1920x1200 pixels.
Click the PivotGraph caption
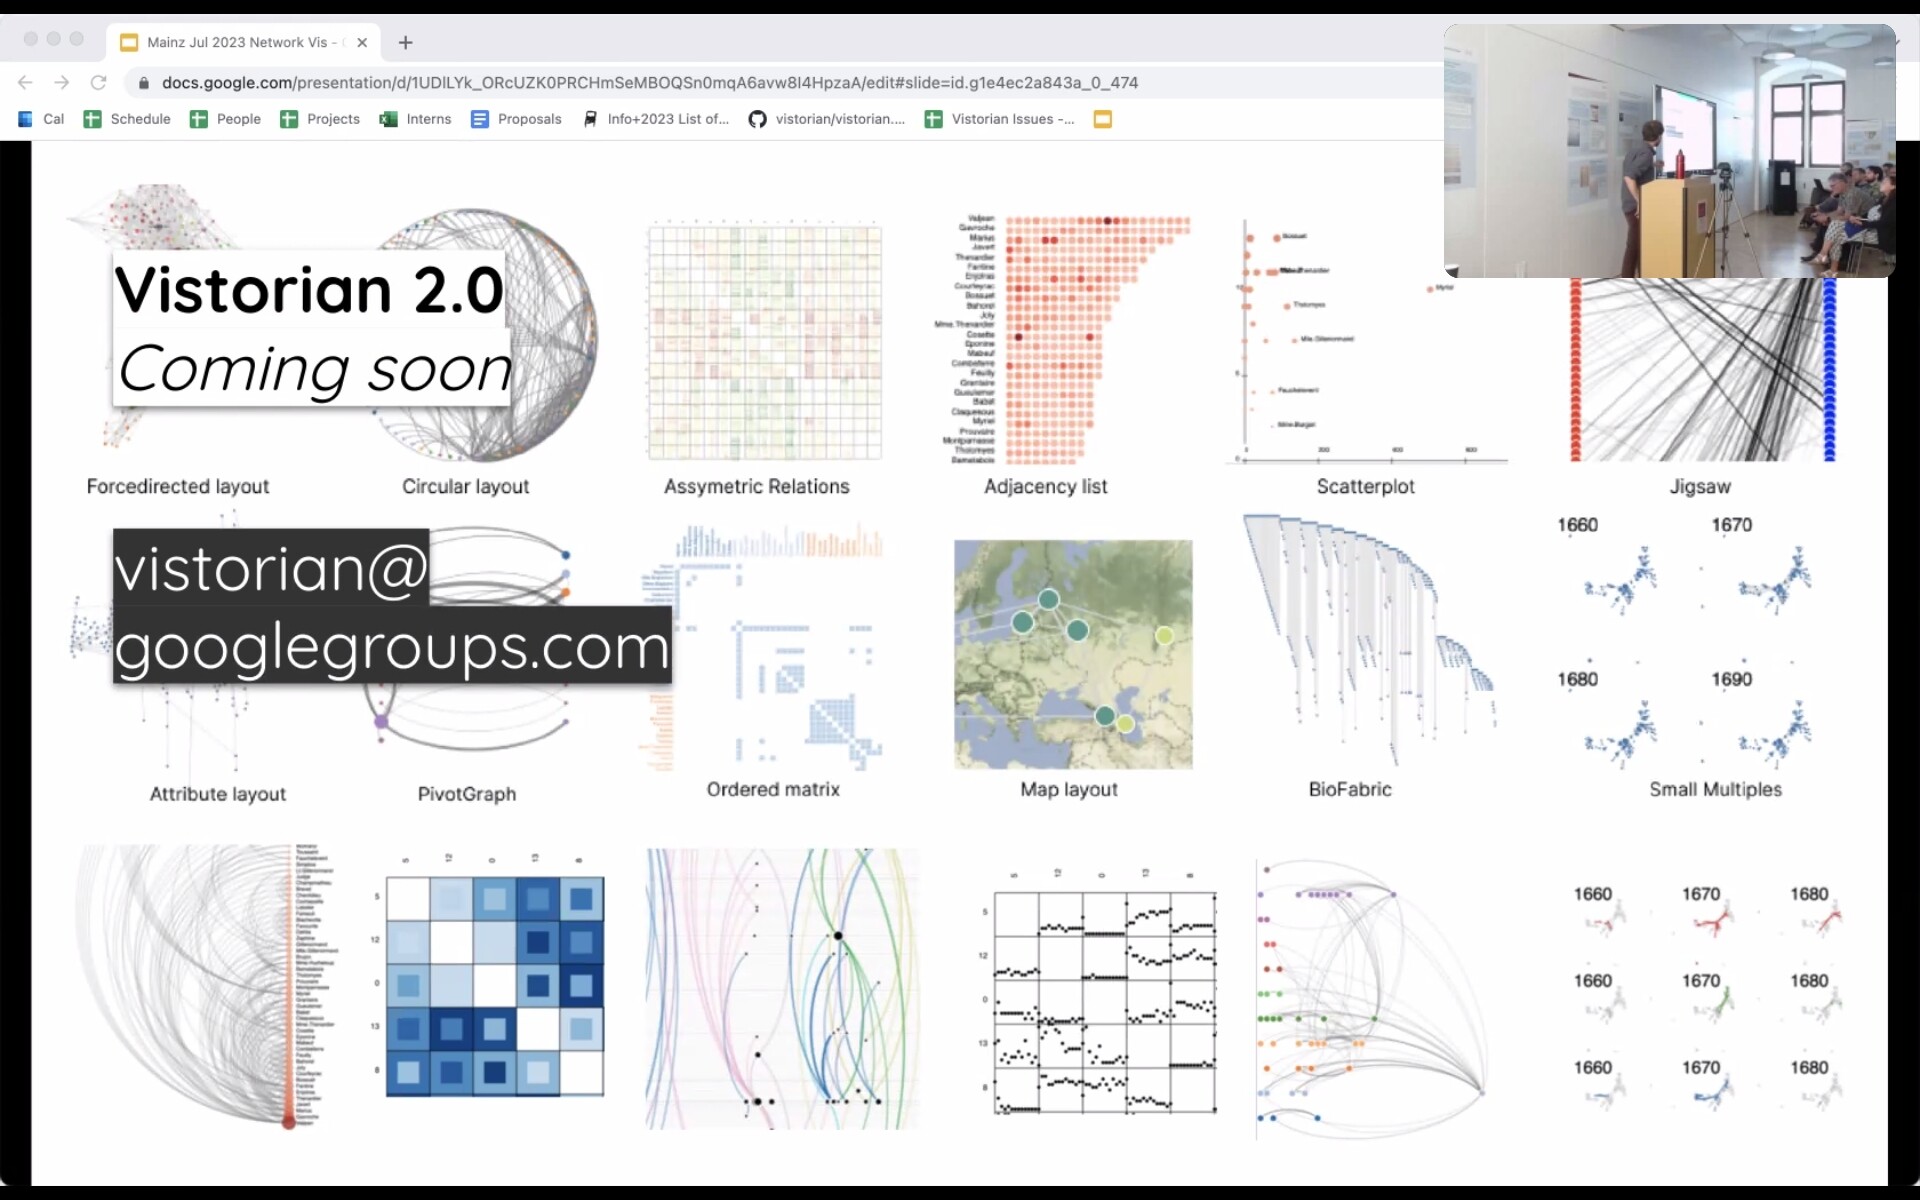(x=467, y=794)
